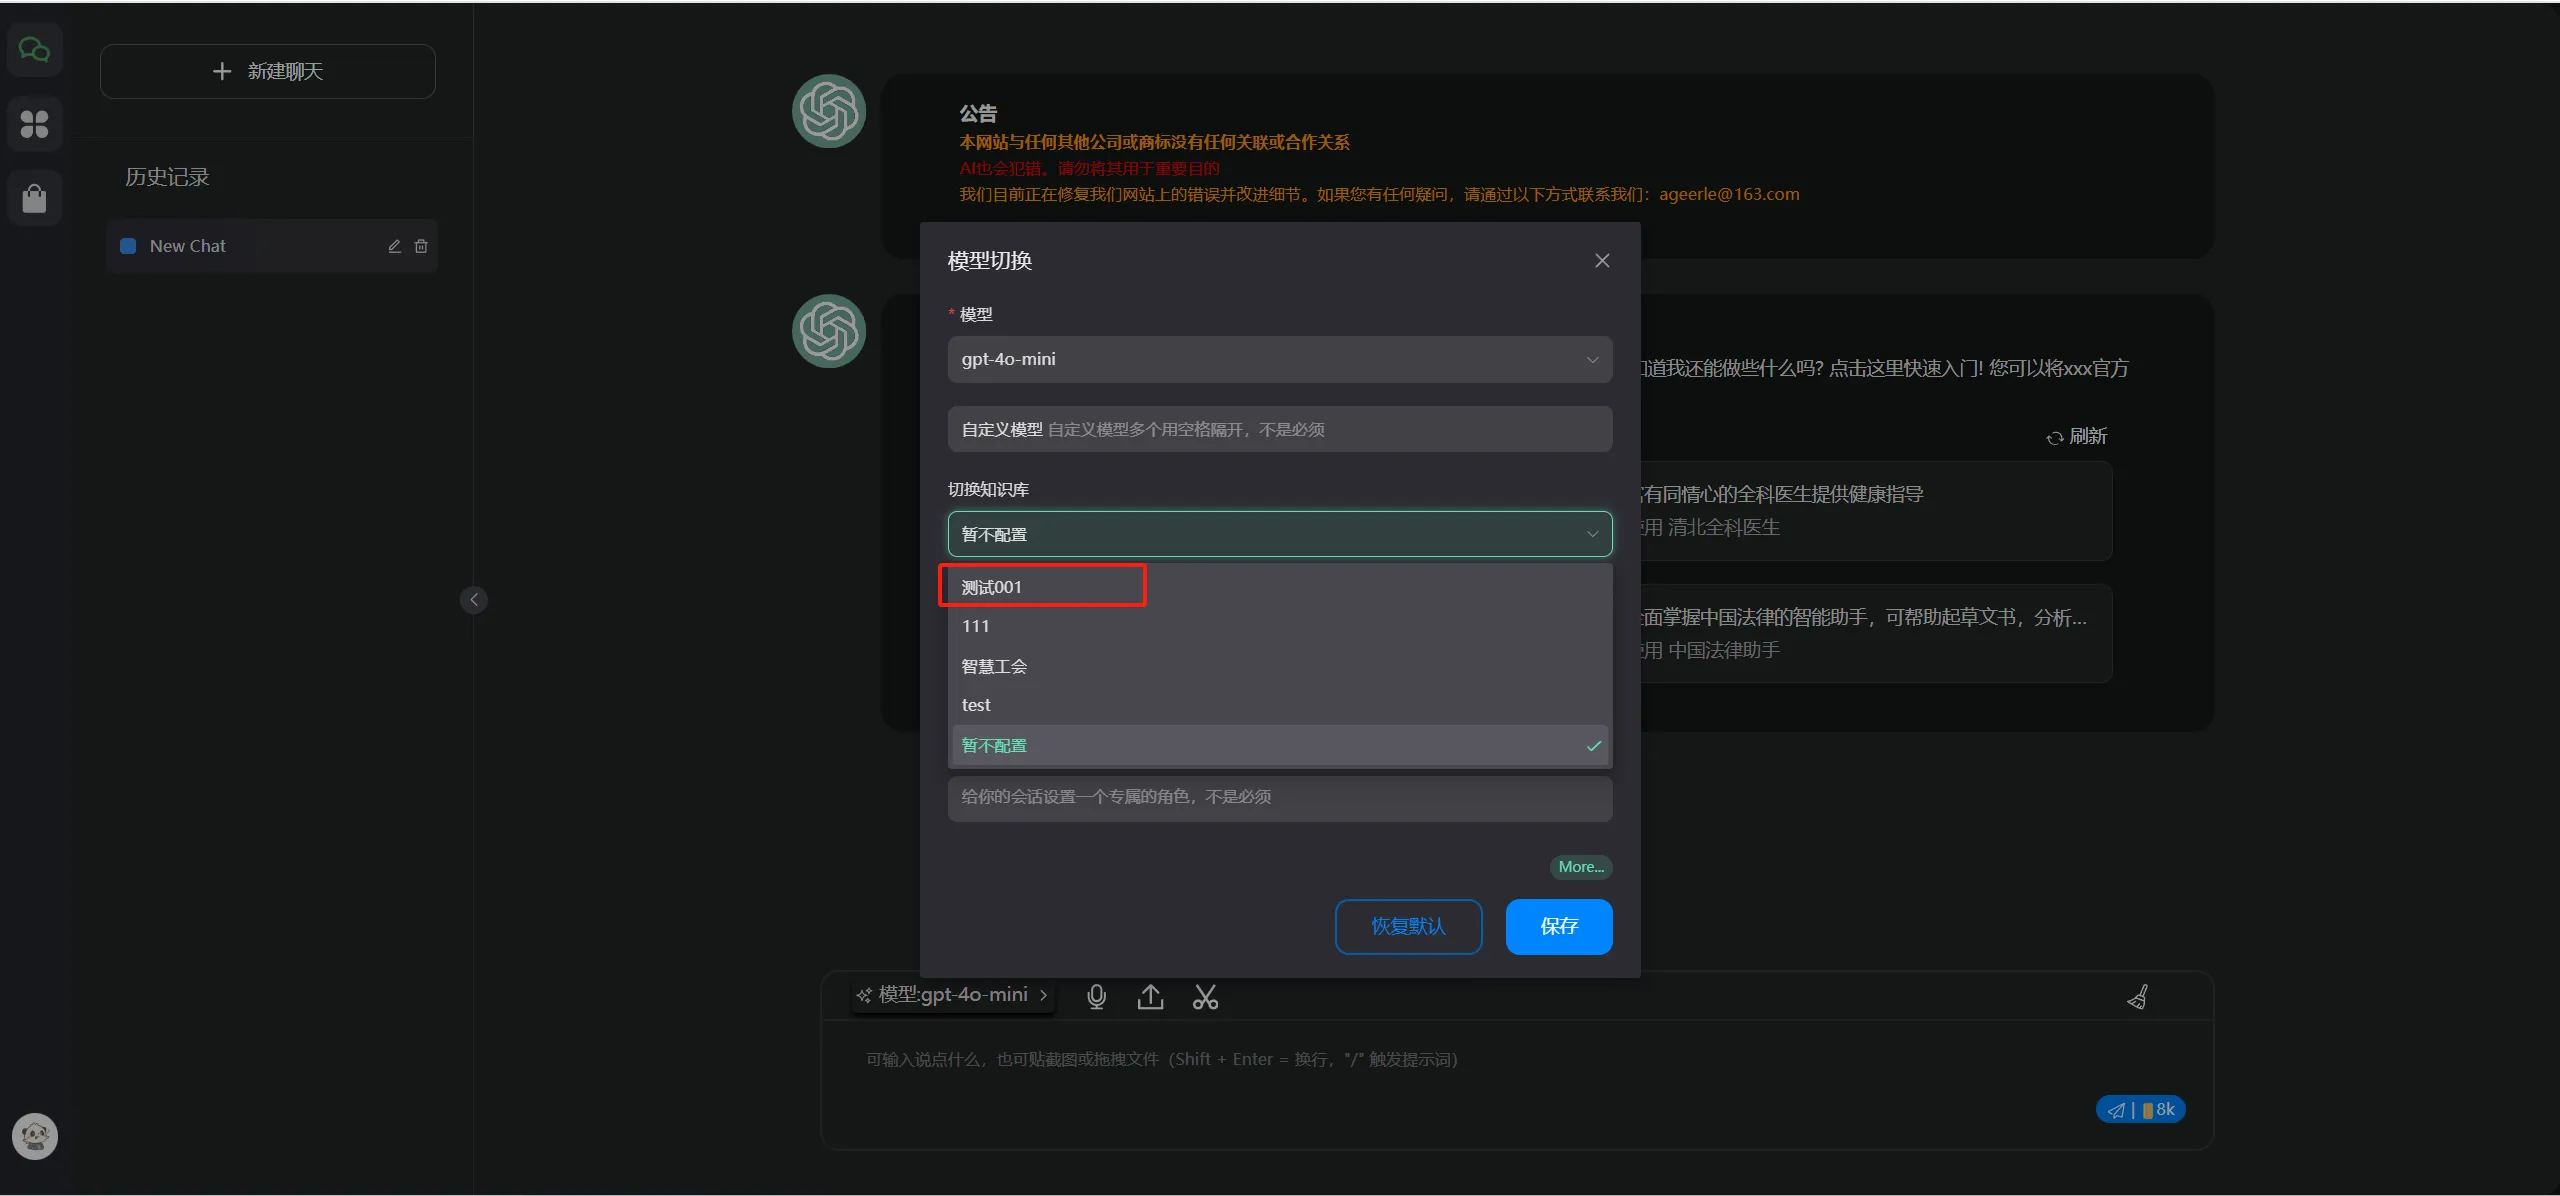The image size is (2560, 1196).
Task: Click the 恢复默认 reset button
Action: 1408,926
